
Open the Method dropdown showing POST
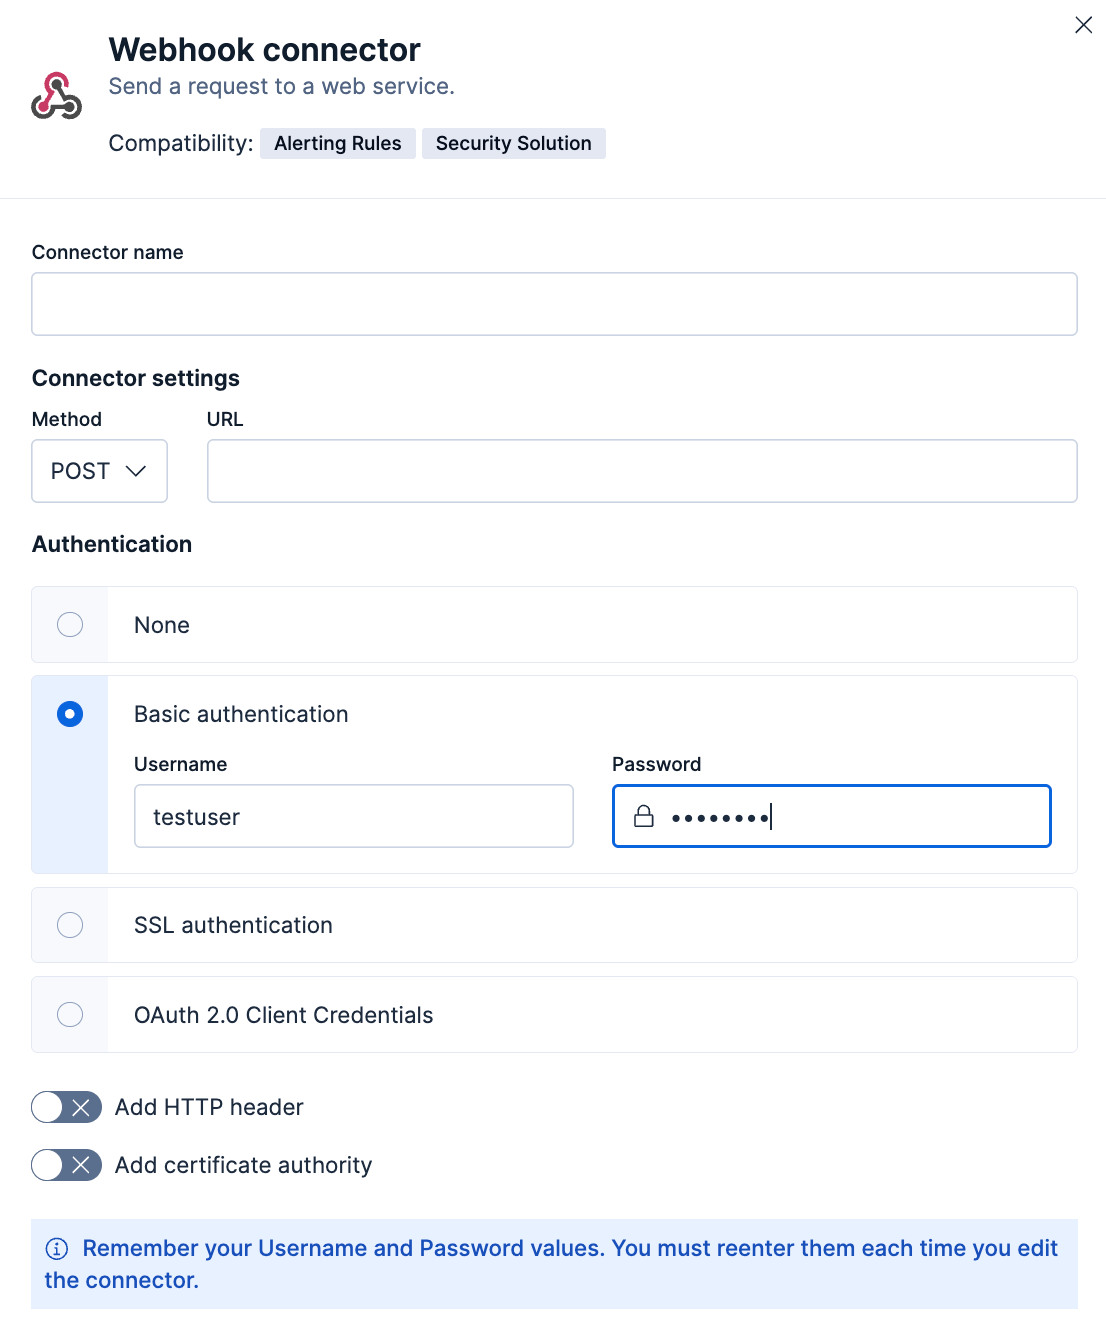(99, 471)
